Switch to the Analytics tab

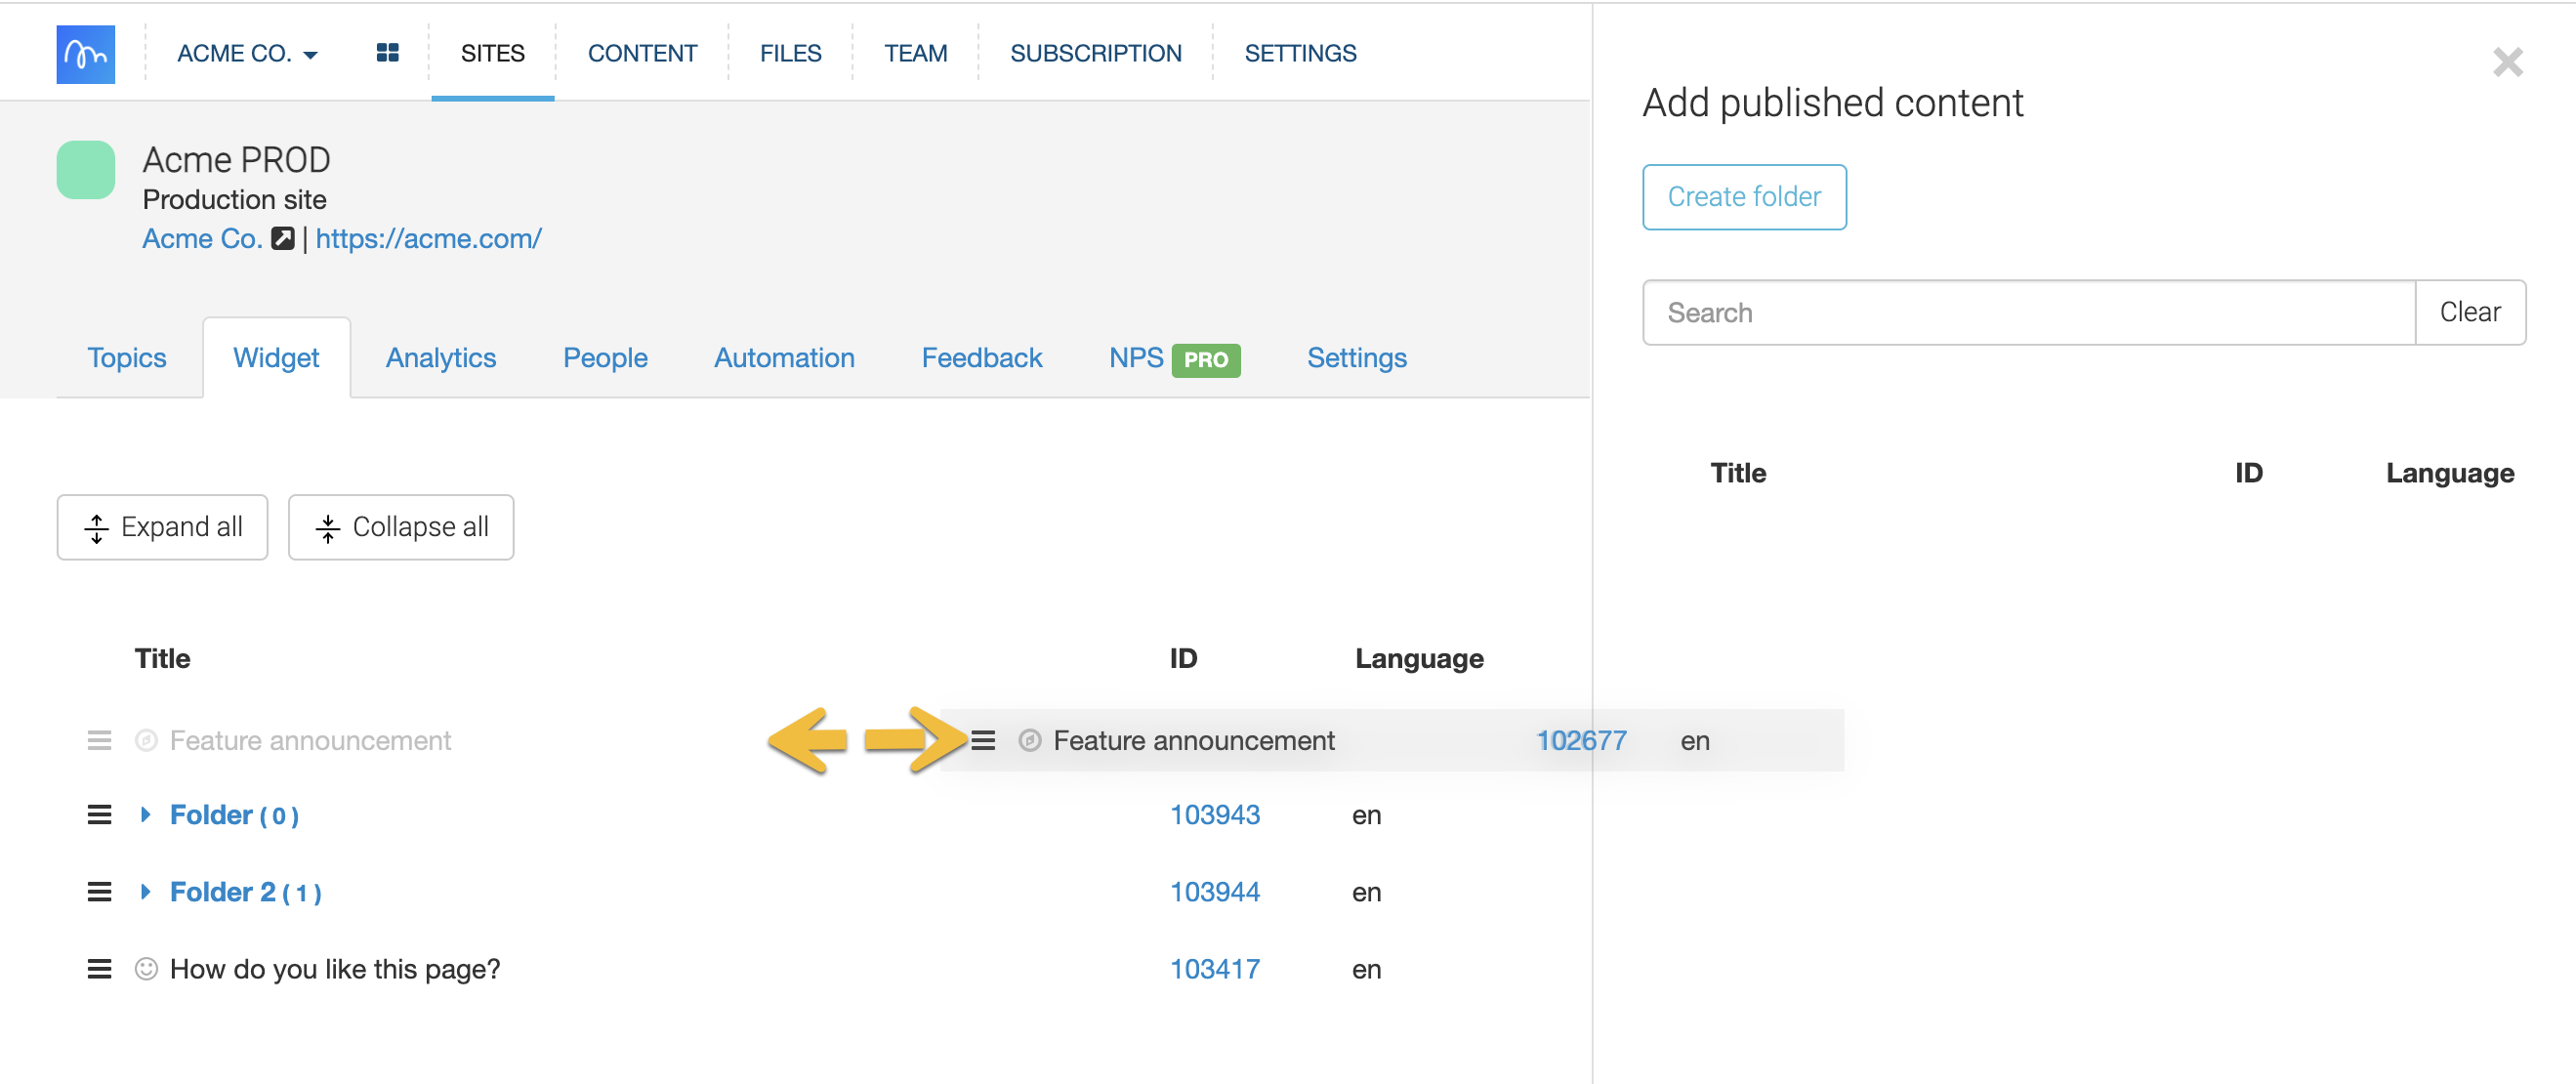[x=440, y=358]
